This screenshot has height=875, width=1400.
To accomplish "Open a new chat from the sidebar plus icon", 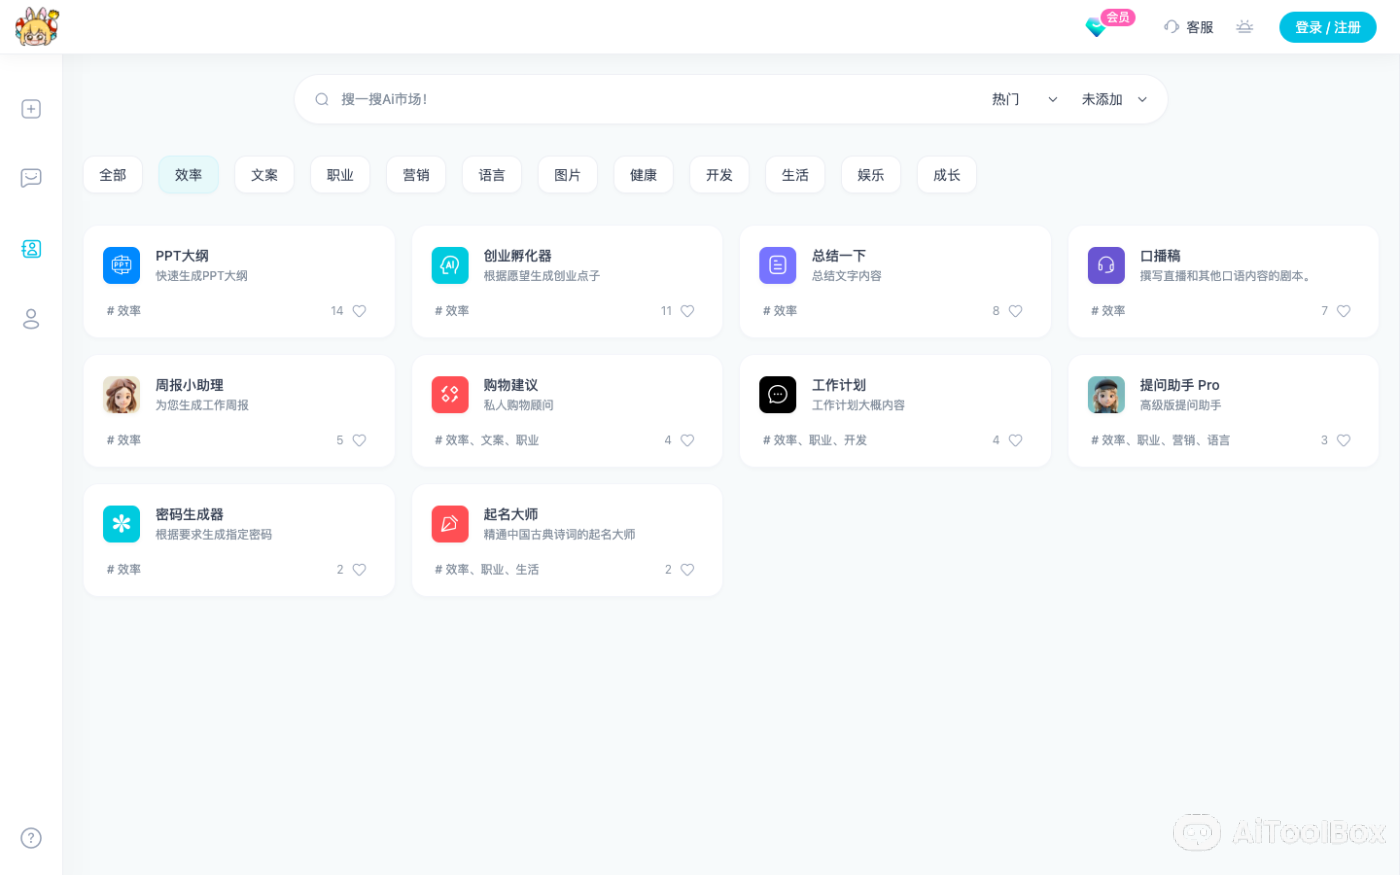I will (31, 109).
